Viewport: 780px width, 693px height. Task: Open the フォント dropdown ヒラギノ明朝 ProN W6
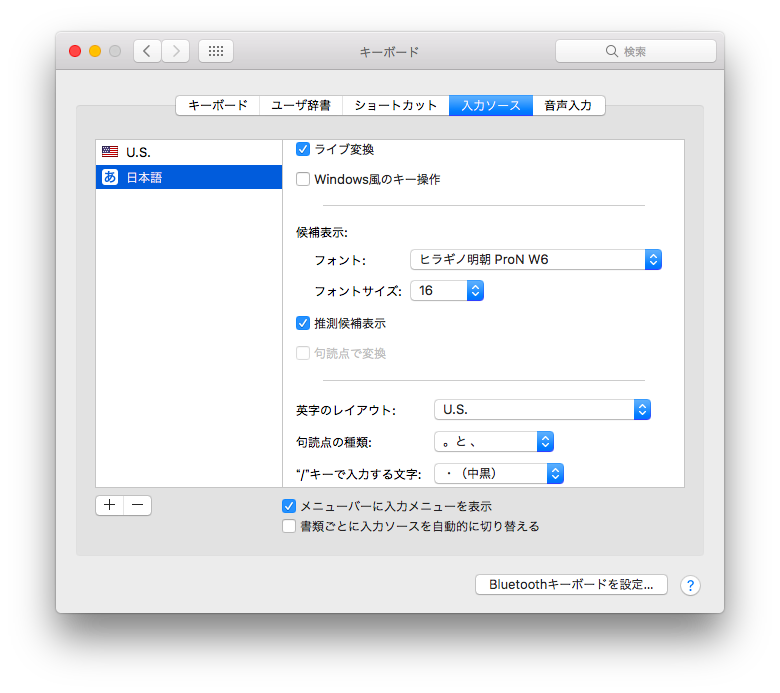[536, 260]
